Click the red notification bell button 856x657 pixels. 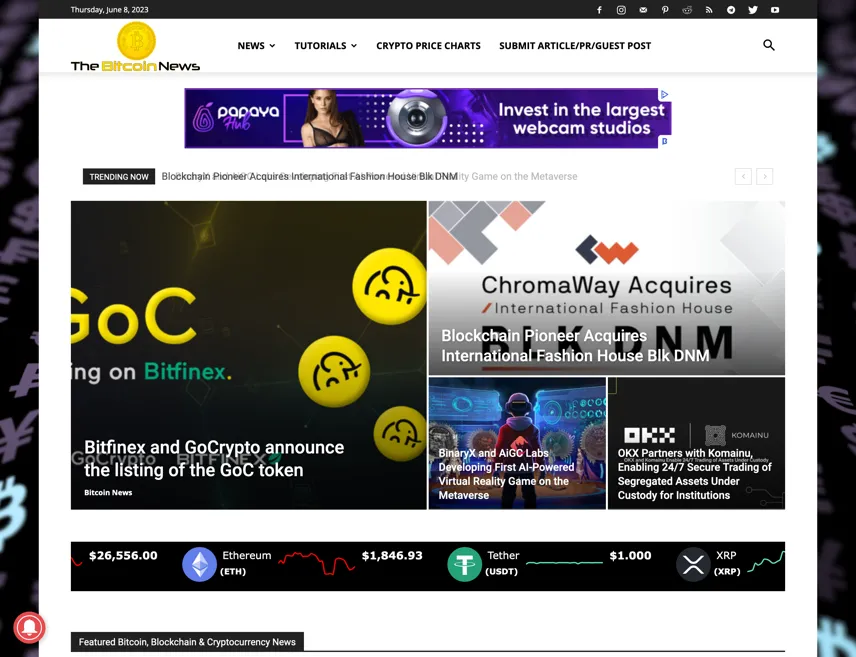click(x=29, y=627)
